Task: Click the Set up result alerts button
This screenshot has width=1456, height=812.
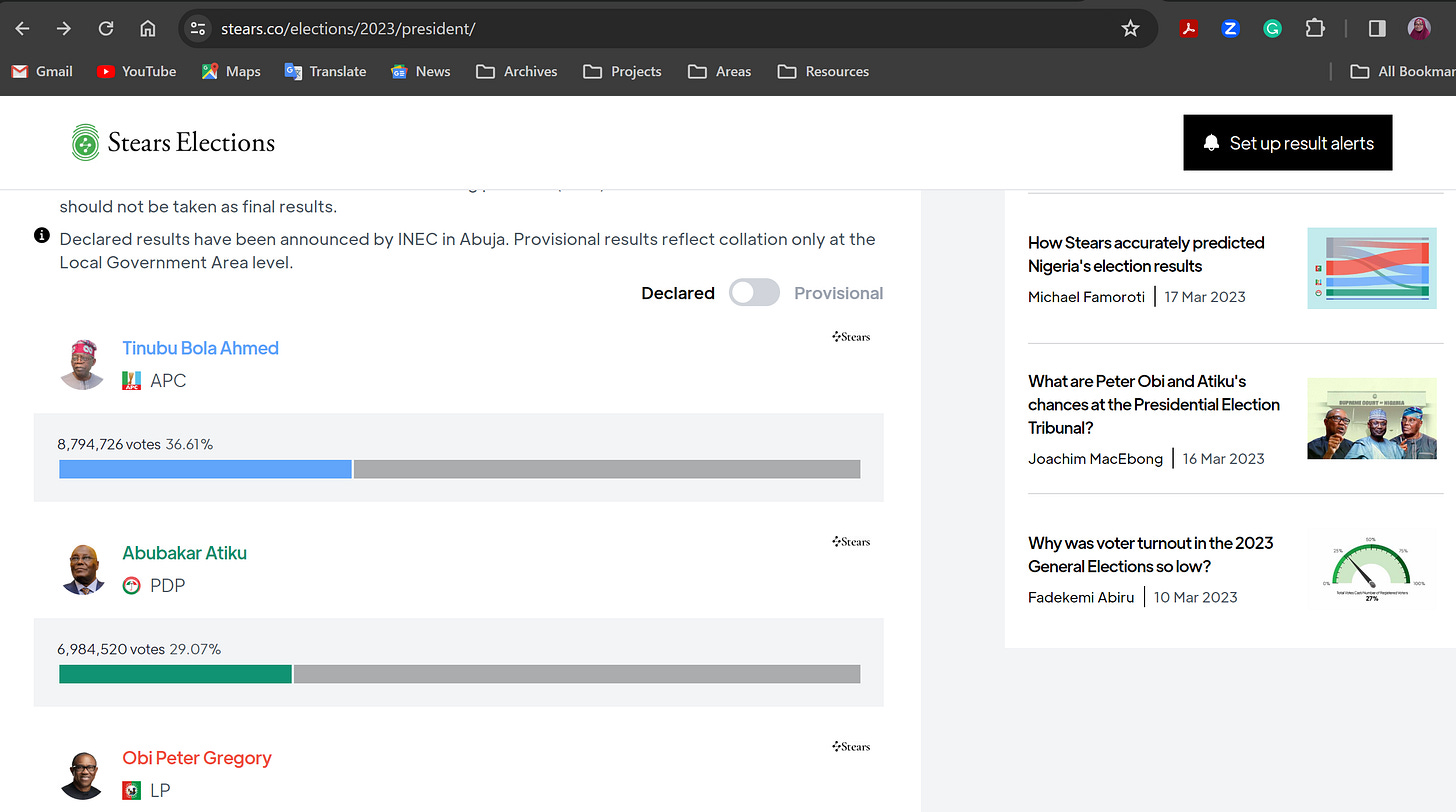Action: (1288, 142)
